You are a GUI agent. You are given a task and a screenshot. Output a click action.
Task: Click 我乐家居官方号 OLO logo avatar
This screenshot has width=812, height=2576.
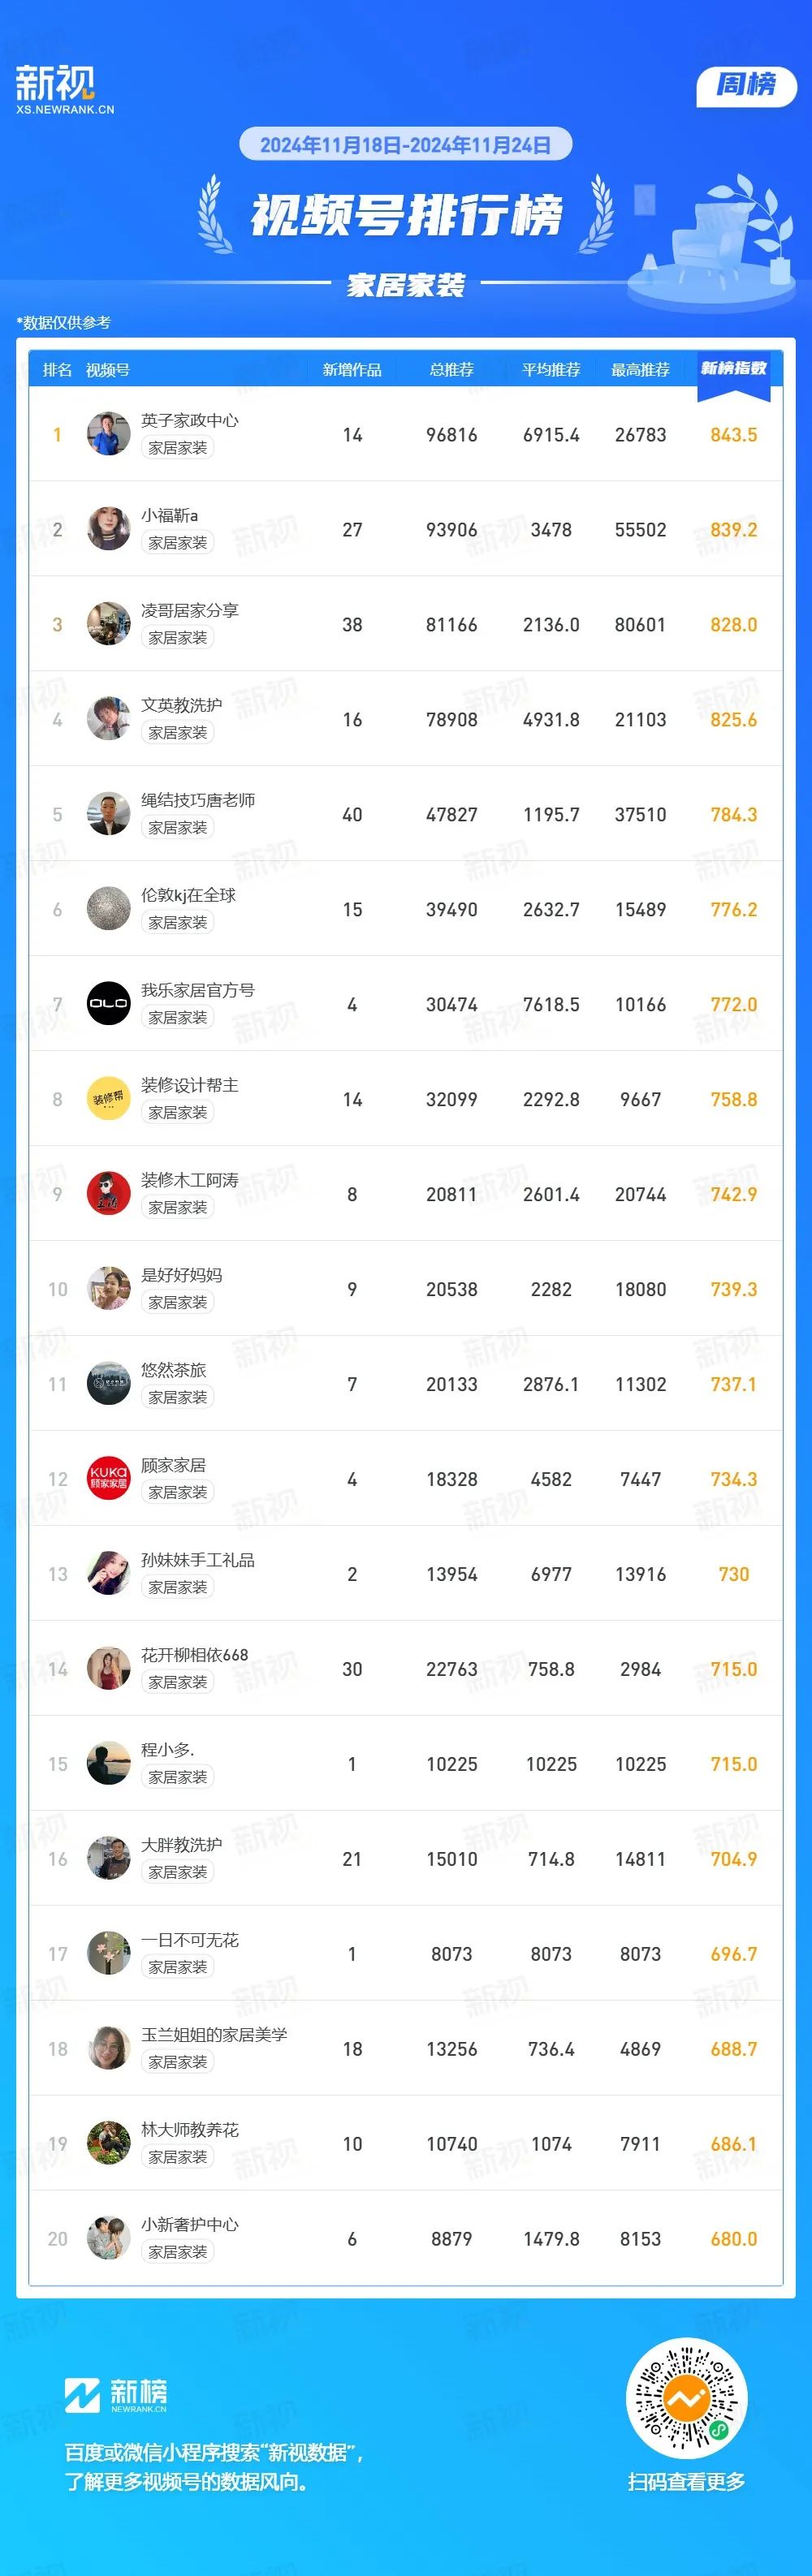tap(108, 1003)
